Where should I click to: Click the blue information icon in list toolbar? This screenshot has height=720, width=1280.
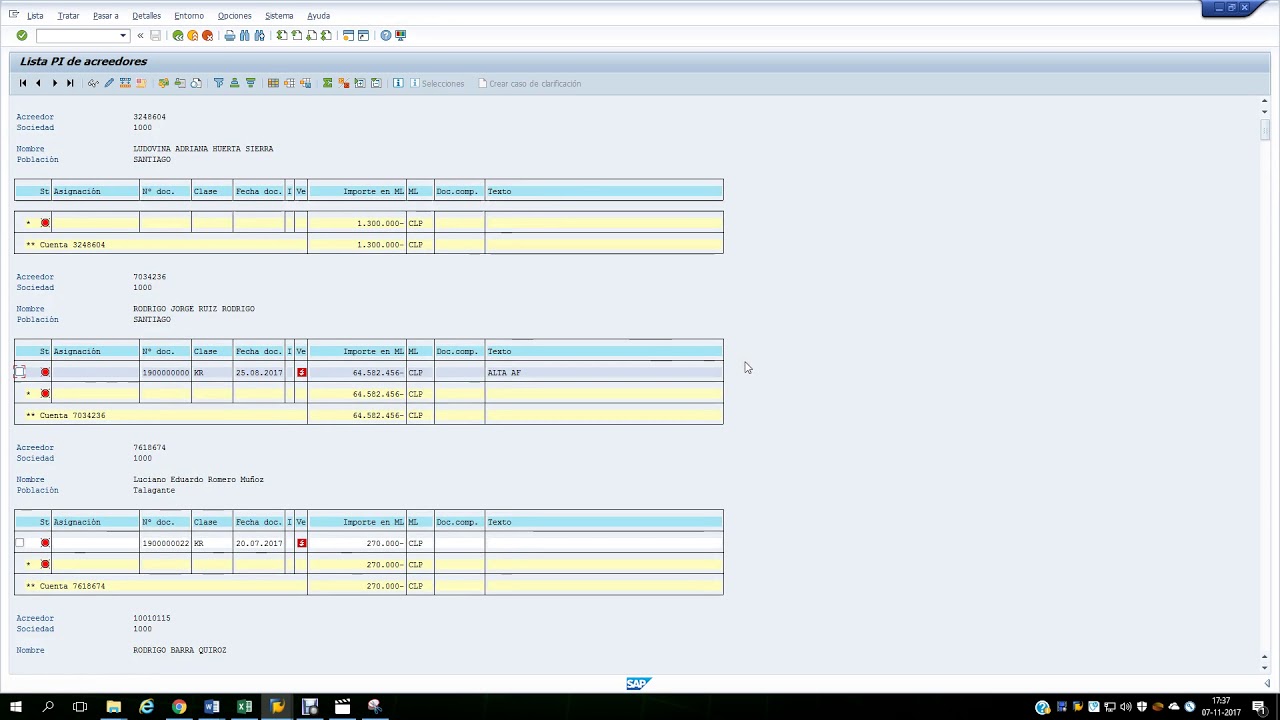tap(398, 83)
